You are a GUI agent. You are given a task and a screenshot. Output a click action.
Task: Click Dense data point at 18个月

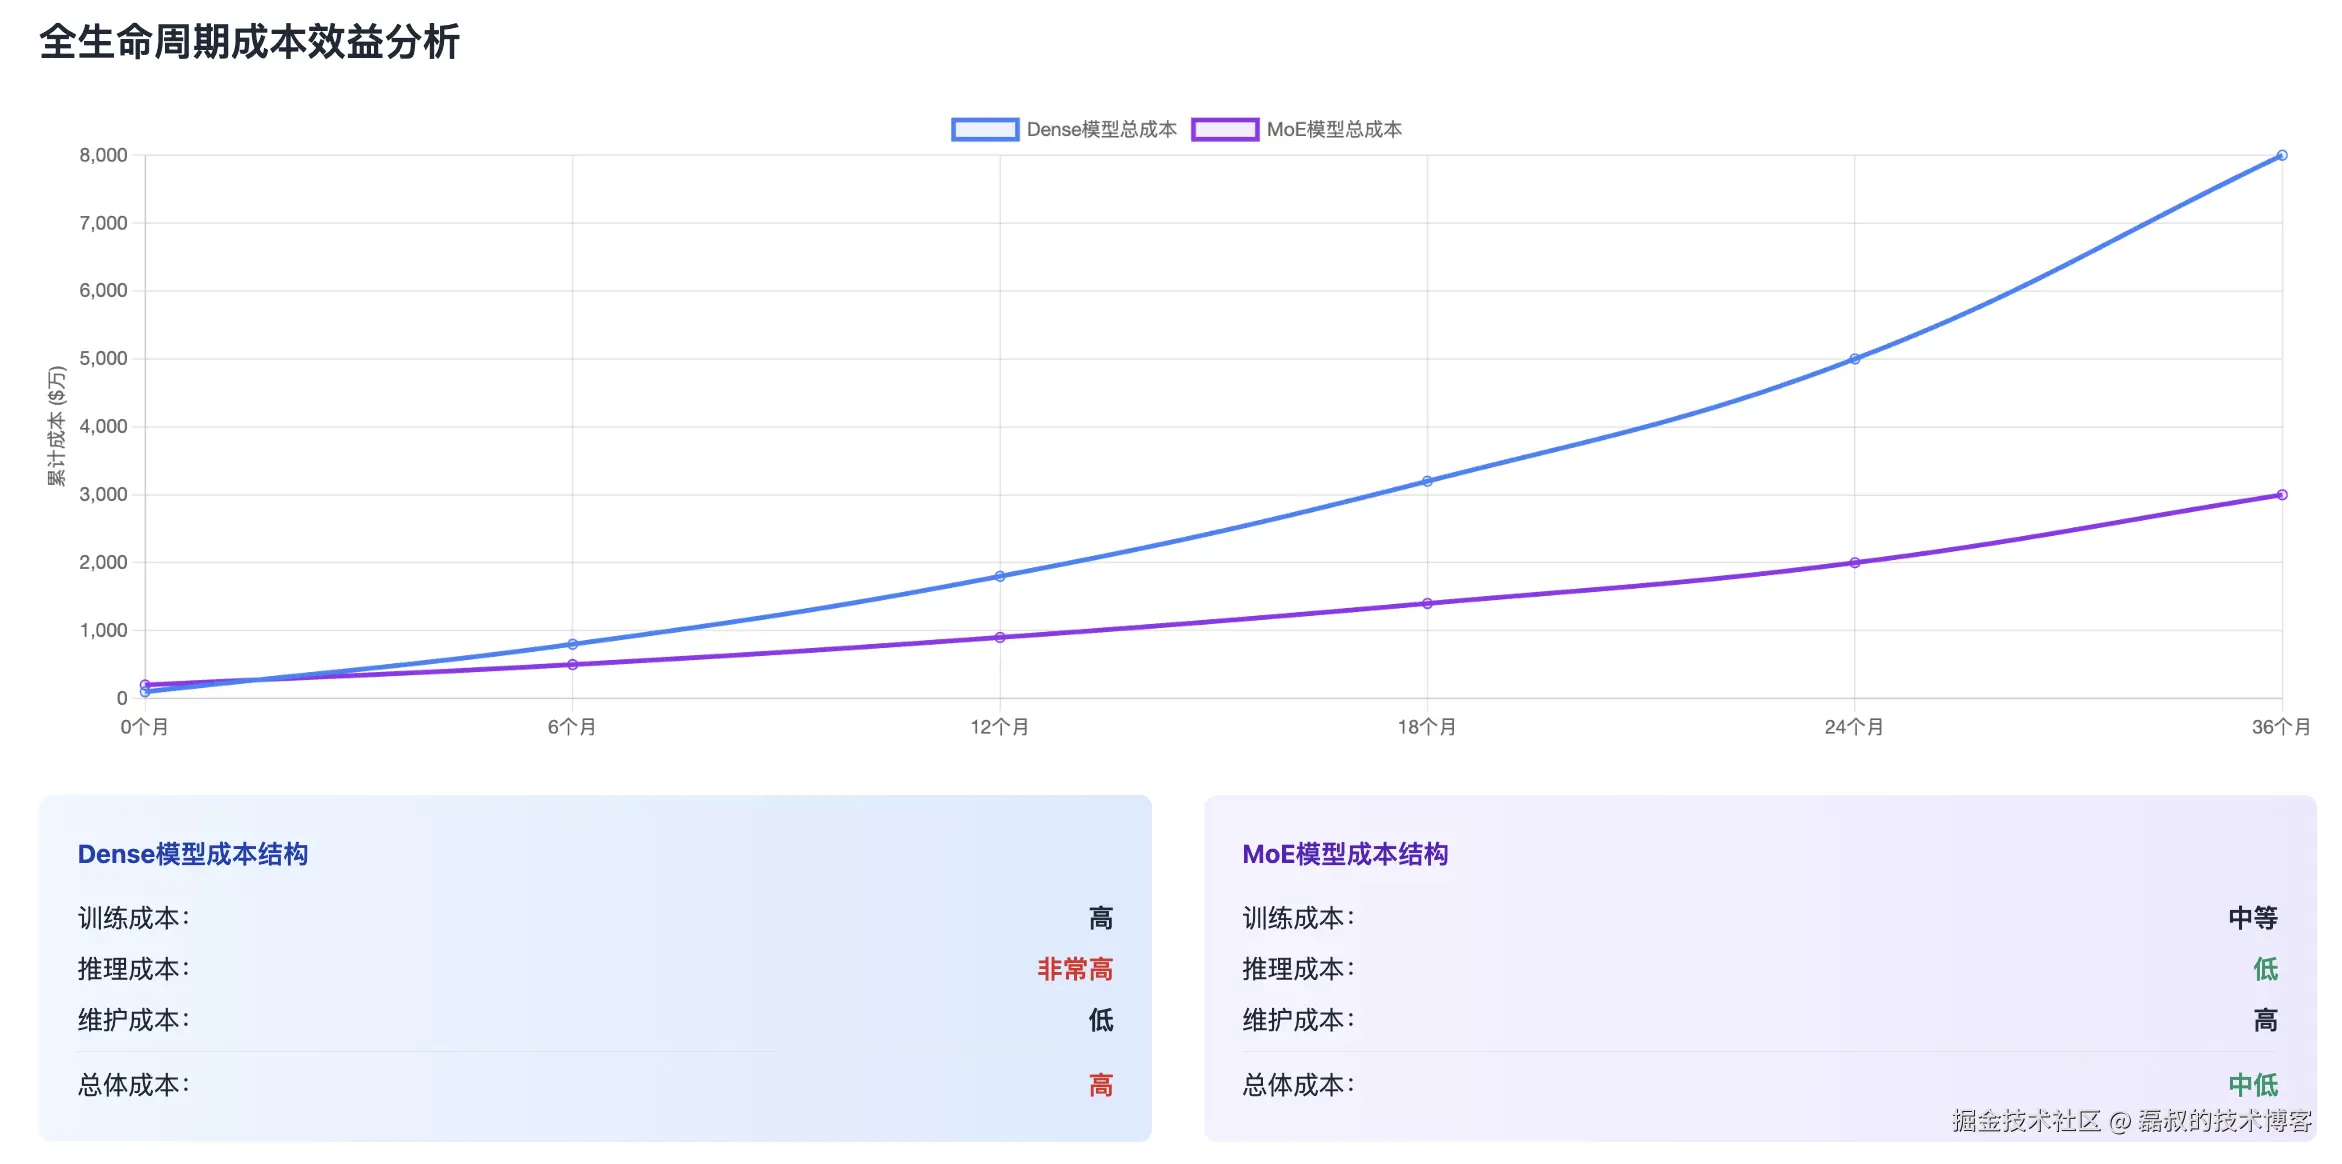tap(1427, 481)
